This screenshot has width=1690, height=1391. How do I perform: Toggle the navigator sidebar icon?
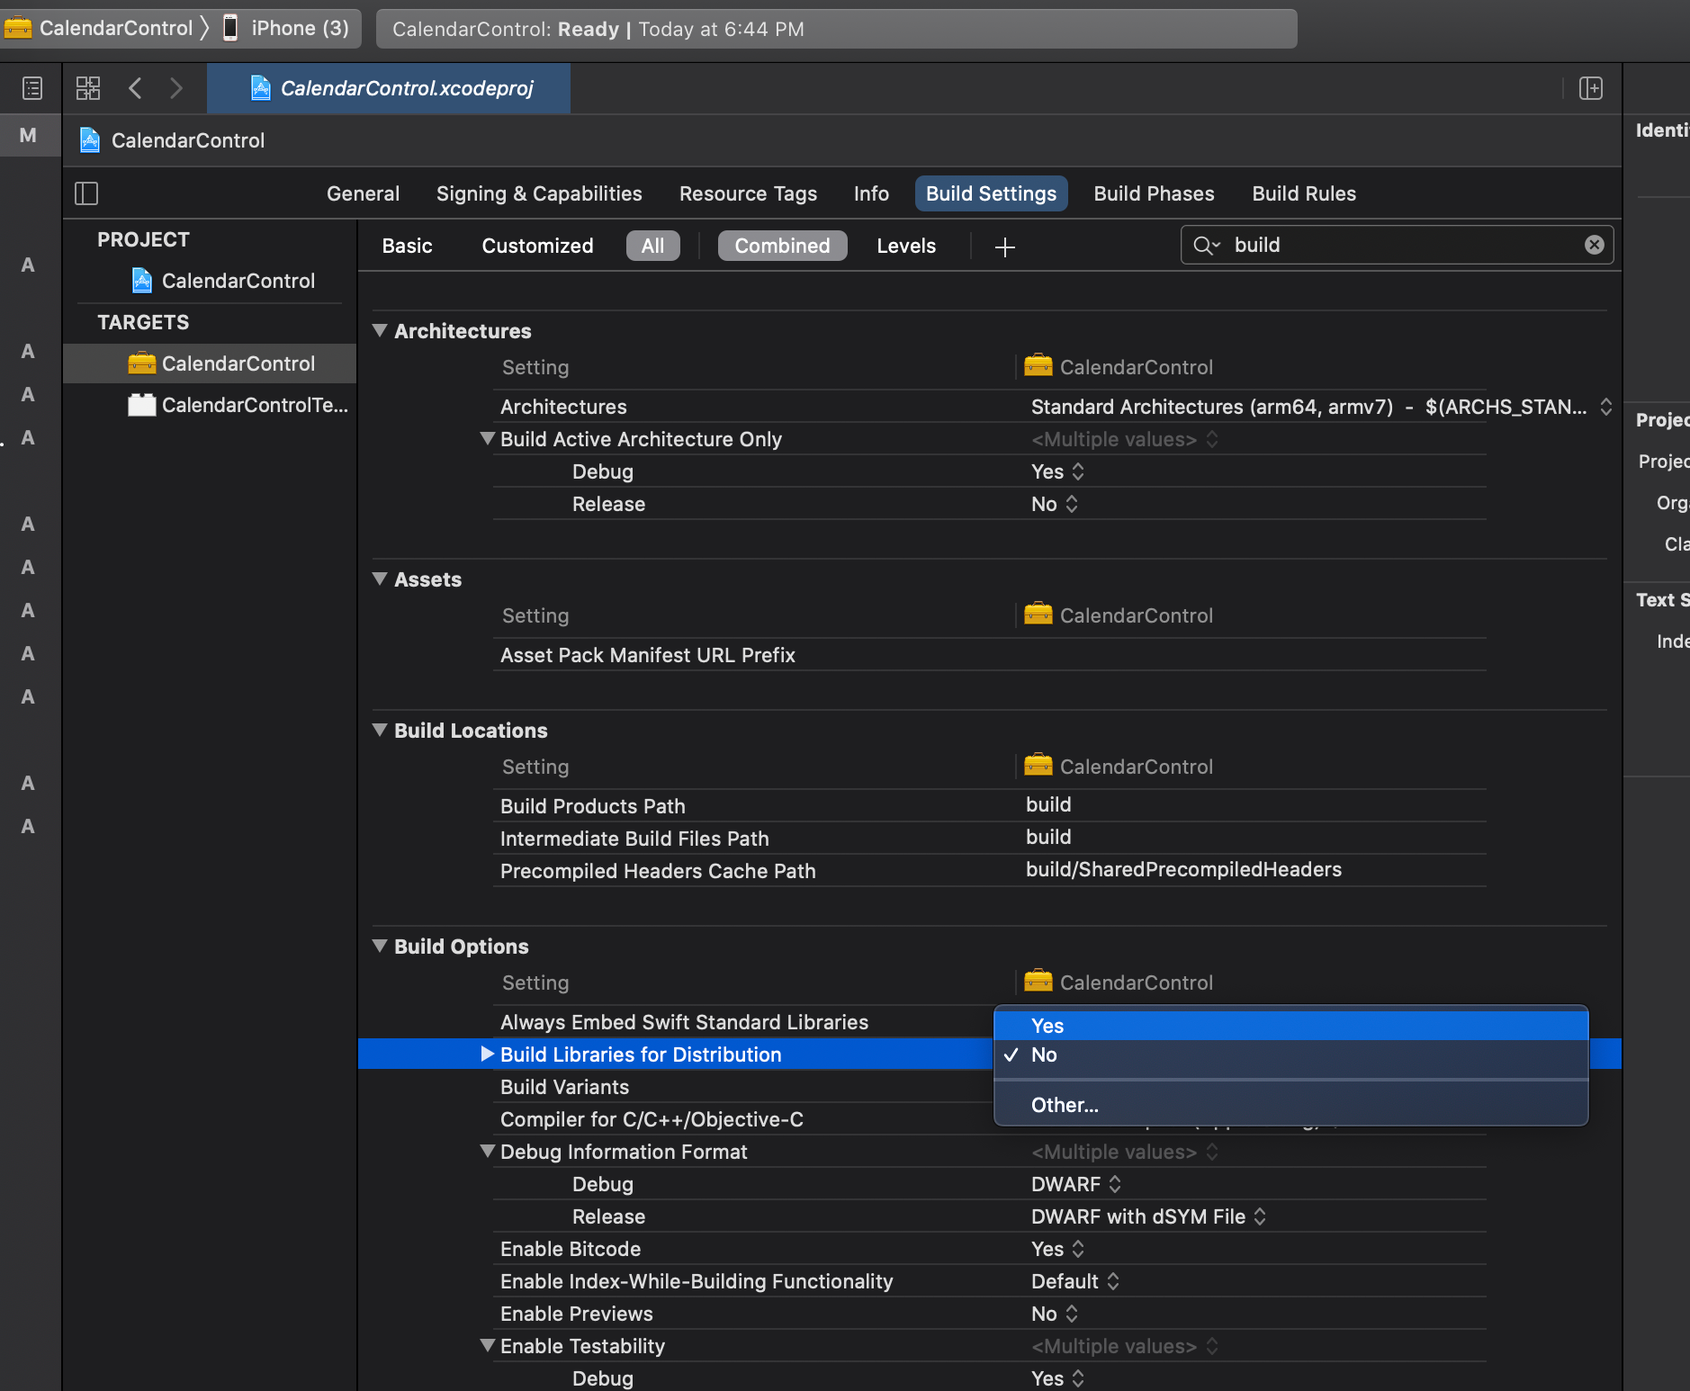(32, 88)
